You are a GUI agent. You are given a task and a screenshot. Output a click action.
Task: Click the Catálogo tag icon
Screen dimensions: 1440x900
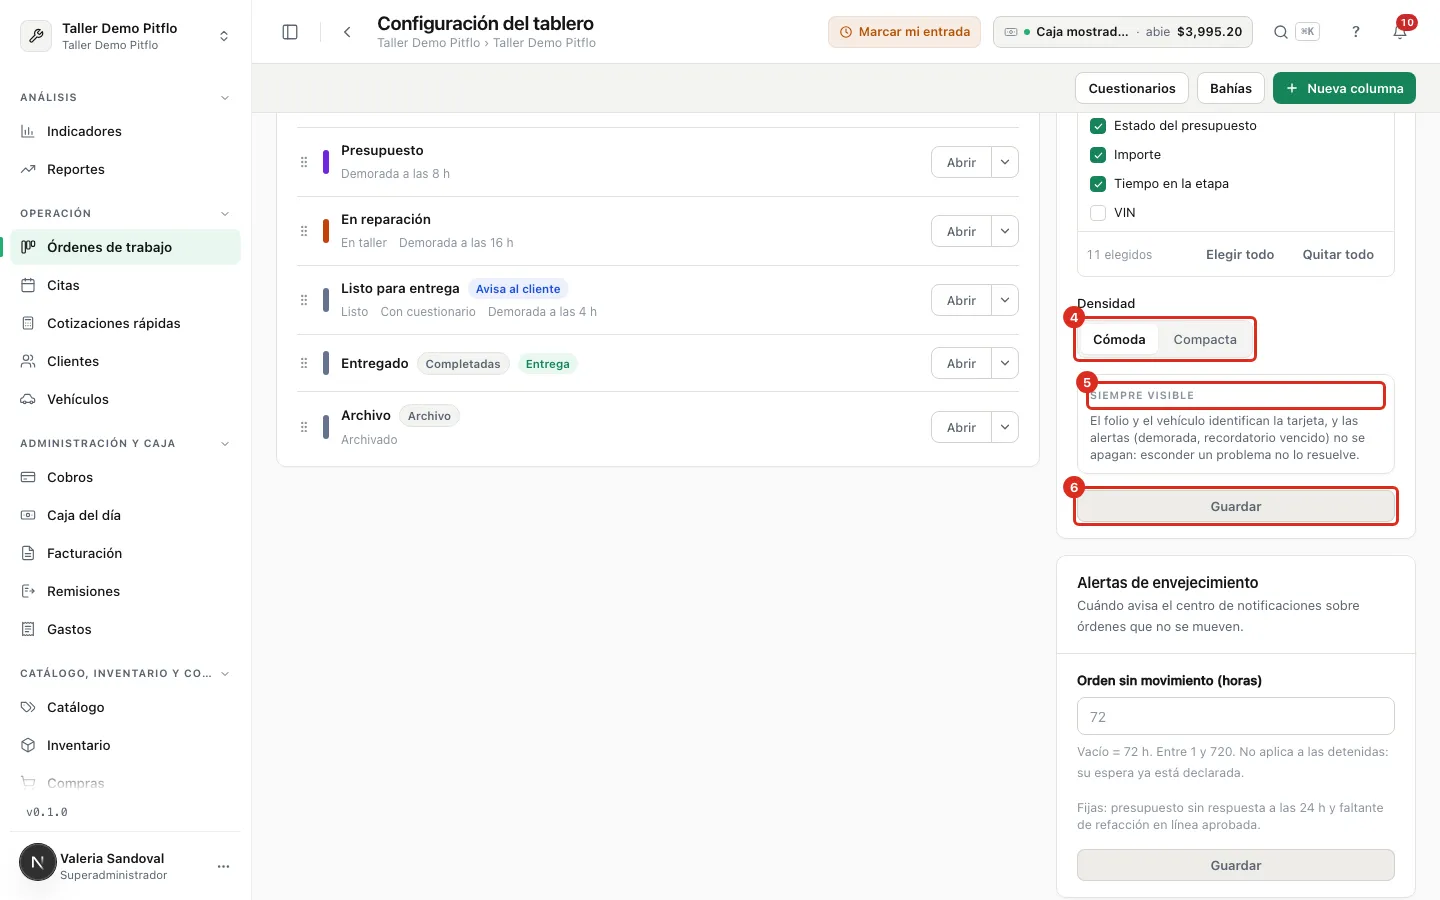(28, 707)
